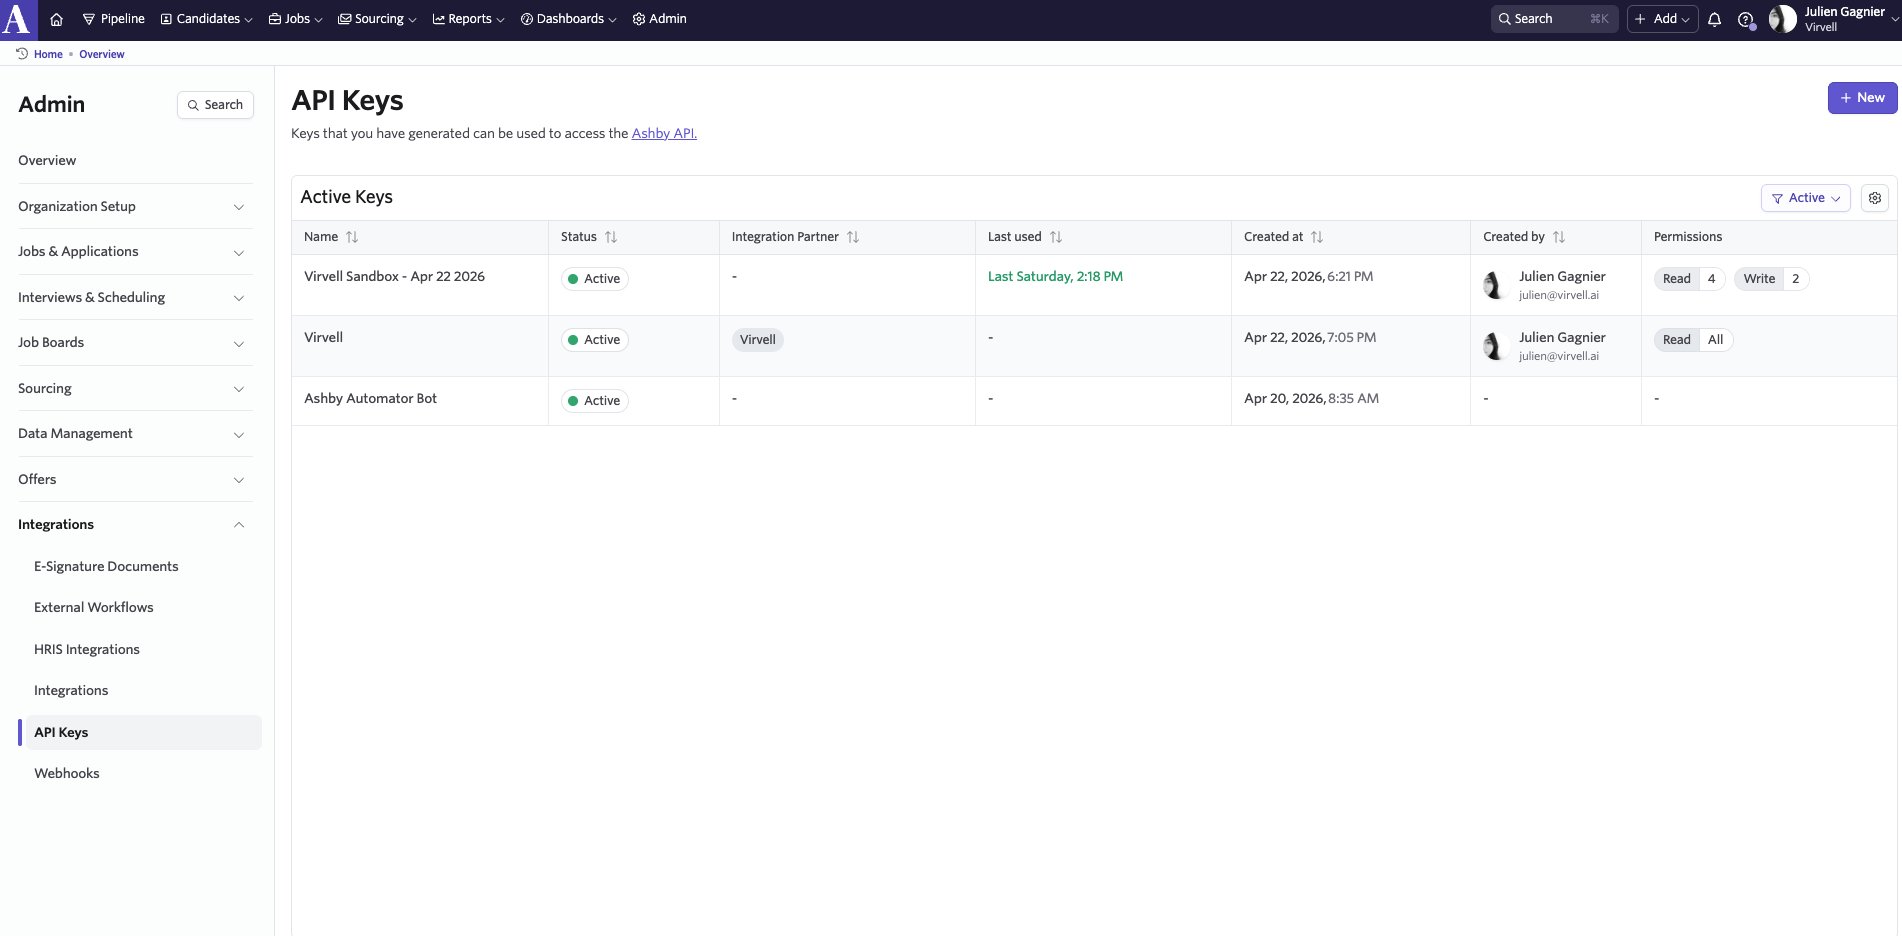Expand Interviews & Scheduling section
Image resolution: width=1902 pixels, height=936 pixels.
click(x=135, y=298)
